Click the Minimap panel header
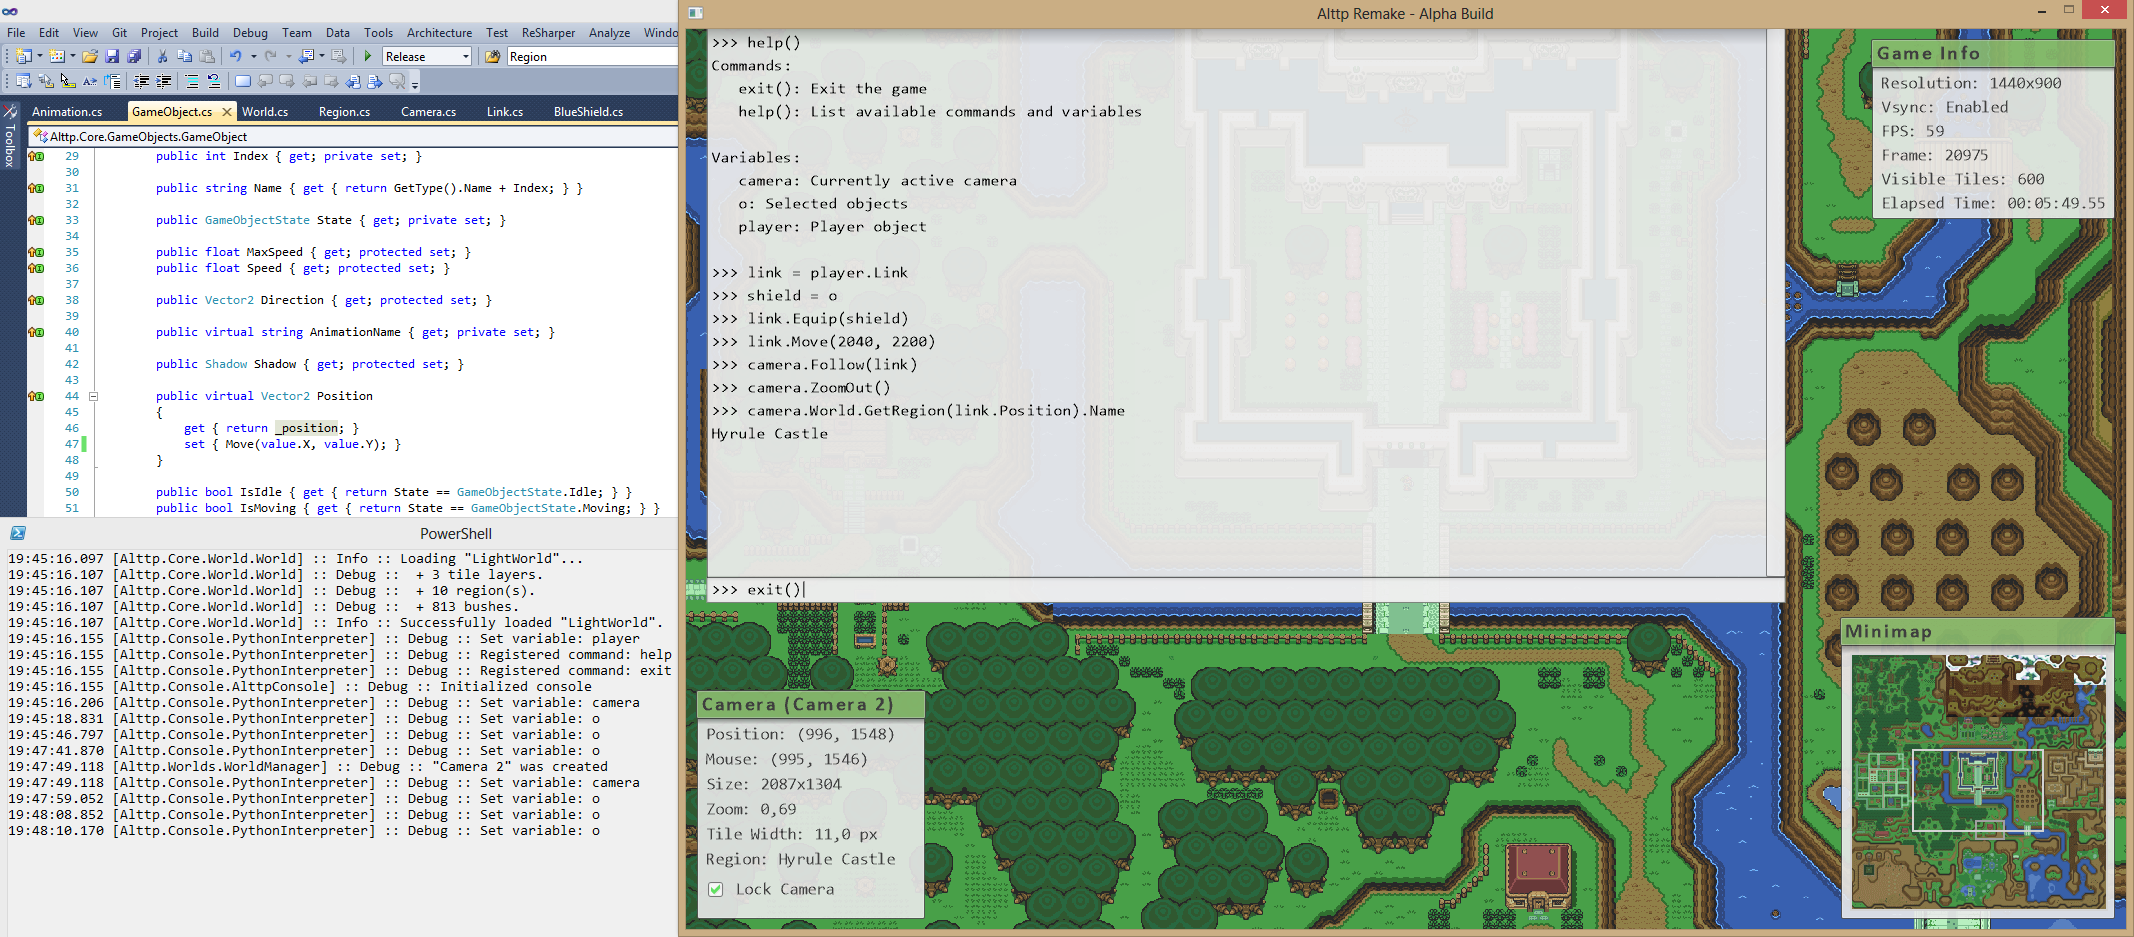The height and width of the screenshot is (937, 2134). click(x=1978, y=631)
